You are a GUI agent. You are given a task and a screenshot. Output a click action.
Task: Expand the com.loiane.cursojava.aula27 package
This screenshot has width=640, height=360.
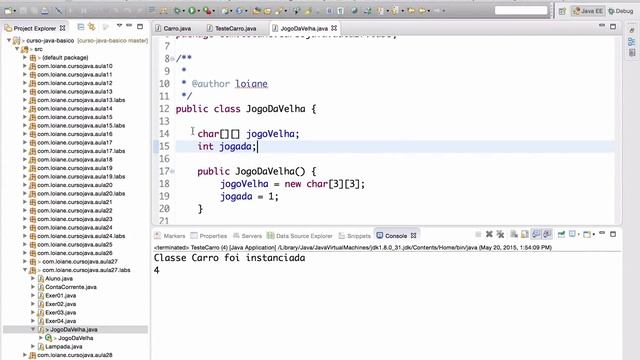pos(25,261)
